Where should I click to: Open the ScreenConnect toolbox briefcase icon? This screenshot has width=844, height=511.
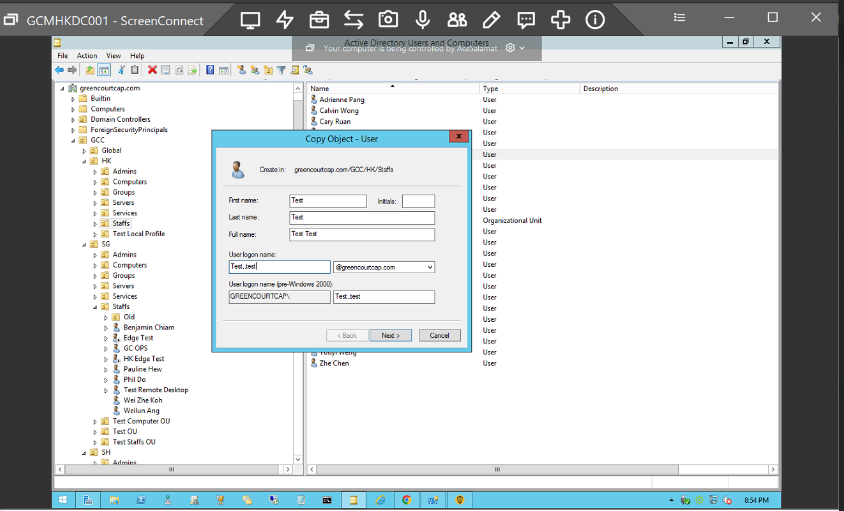319,20
